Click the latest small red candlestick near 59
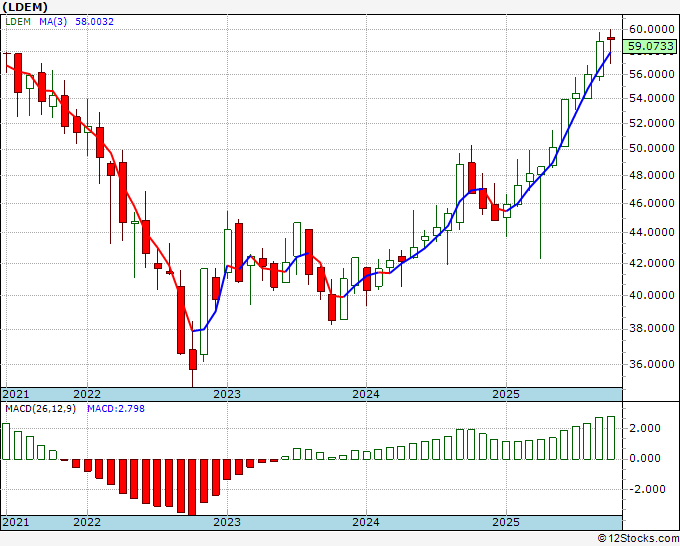Screen dimensions: 680x546 pos(611,39)
